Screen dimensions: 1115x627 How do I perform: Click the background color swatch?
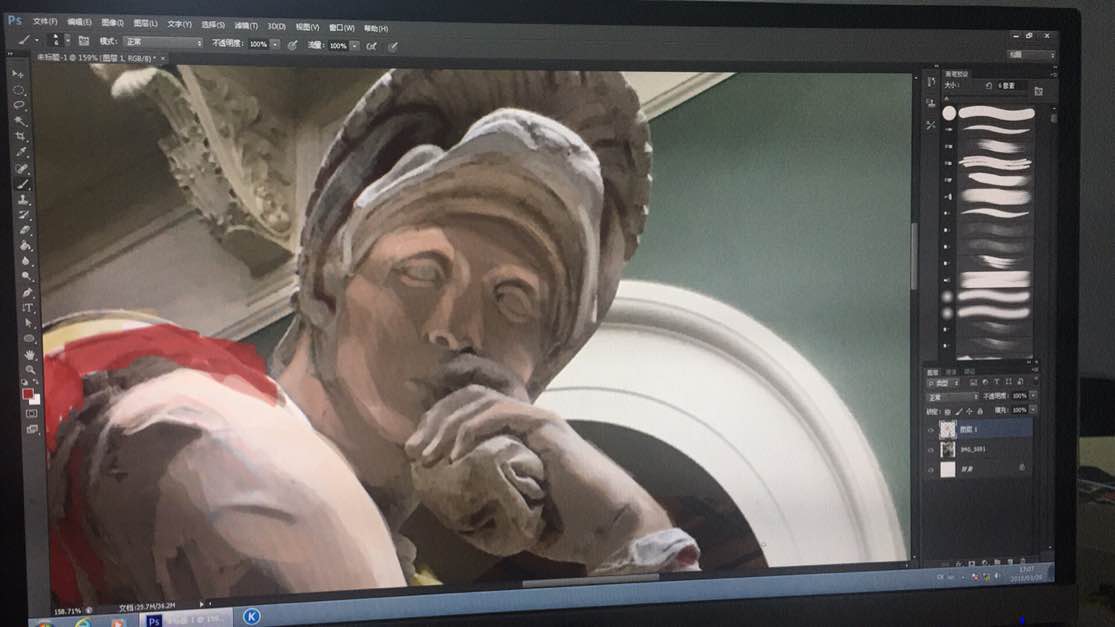tap(35, 400)
